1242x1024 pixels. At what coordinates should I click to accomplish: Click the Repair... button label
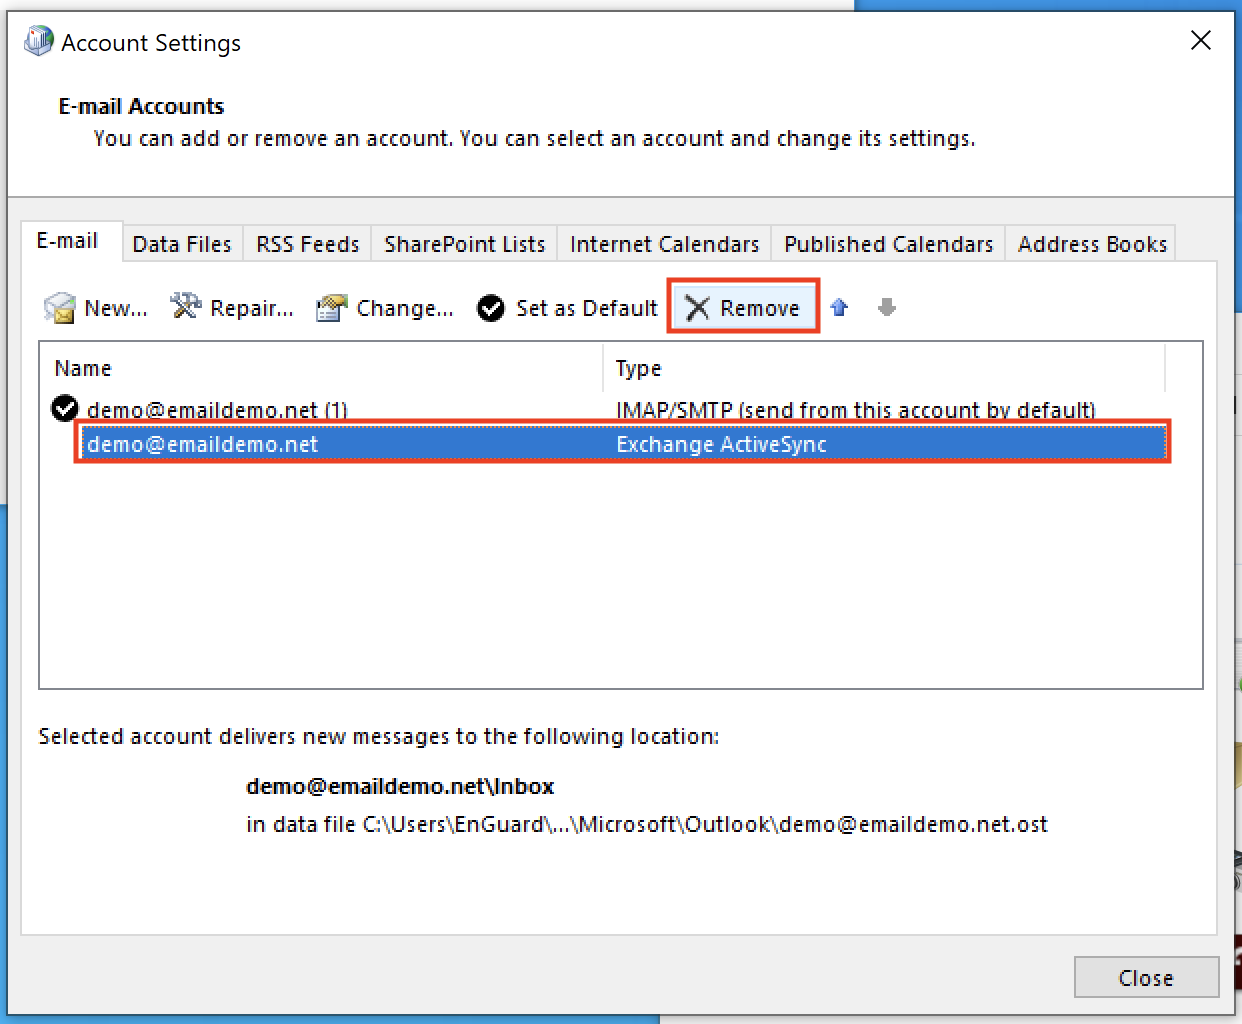click(252, 308)
